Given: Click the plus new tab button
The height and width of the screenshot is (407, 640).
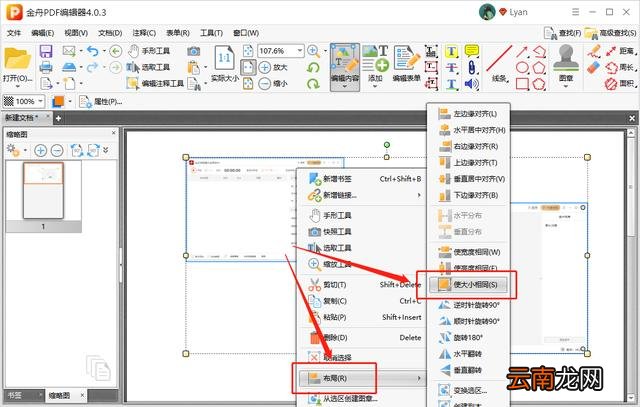Looking at the screenshot, I should 58,118.
